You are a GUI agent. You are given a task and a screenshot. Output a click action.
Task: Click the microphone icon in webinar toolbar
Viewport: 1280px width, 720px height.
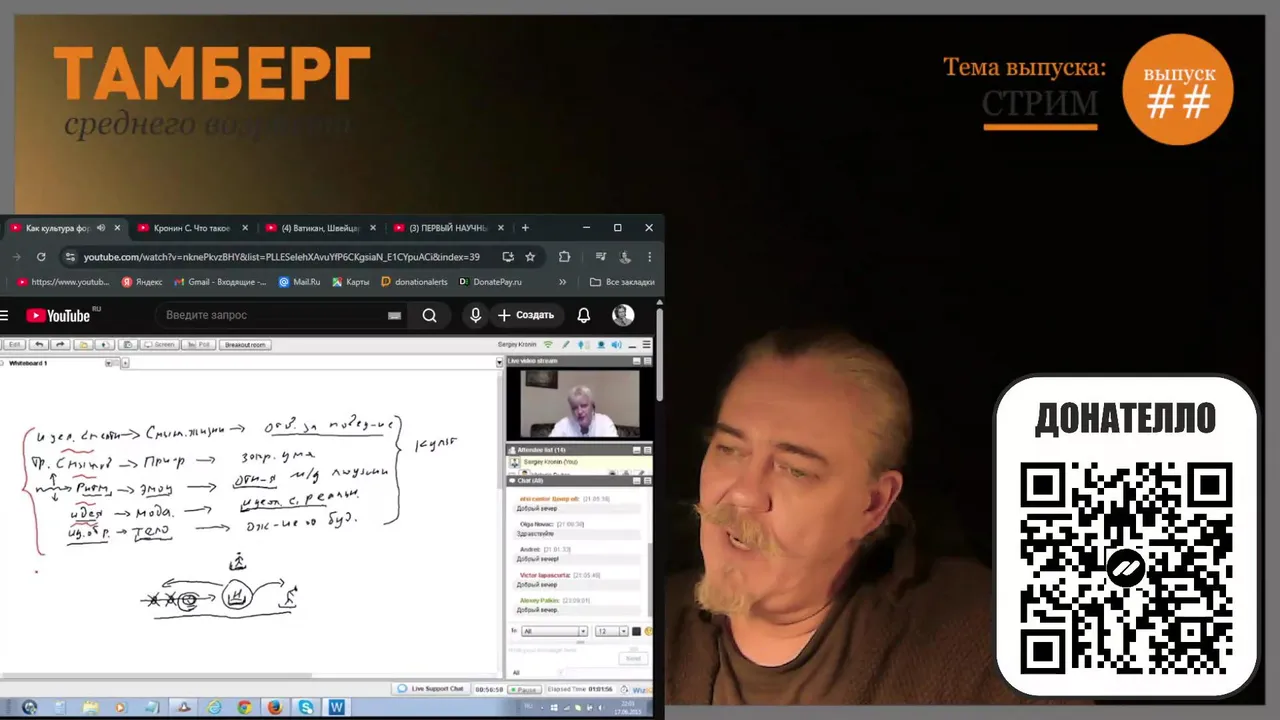pos(581,345)
